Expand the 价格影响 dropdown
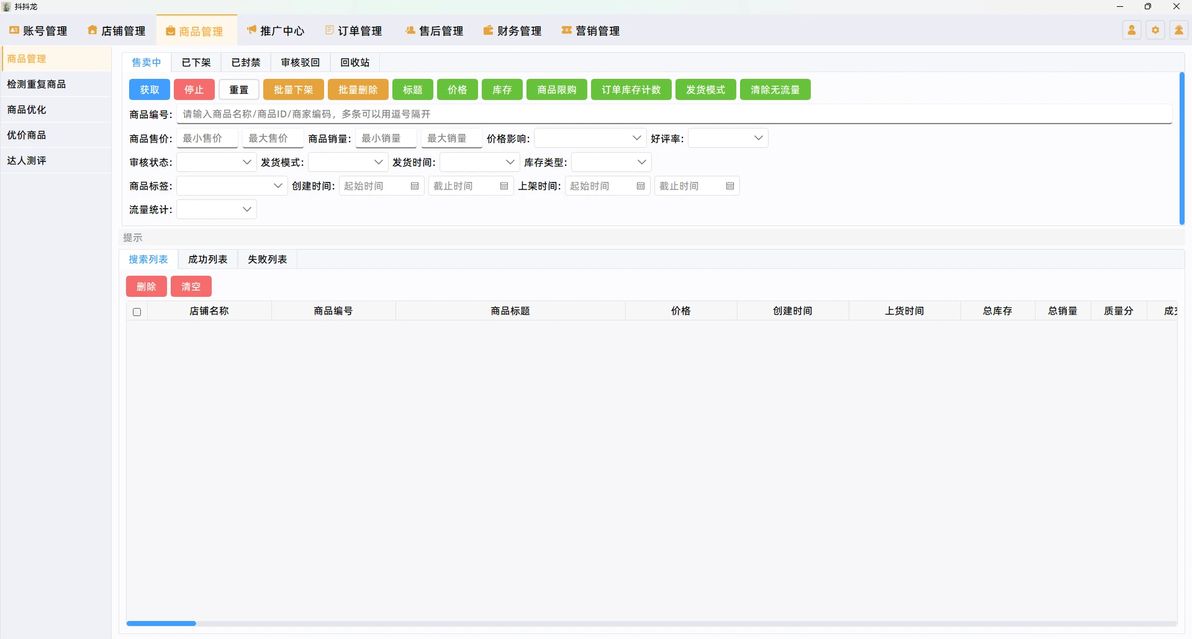 [x=591, y=138]
